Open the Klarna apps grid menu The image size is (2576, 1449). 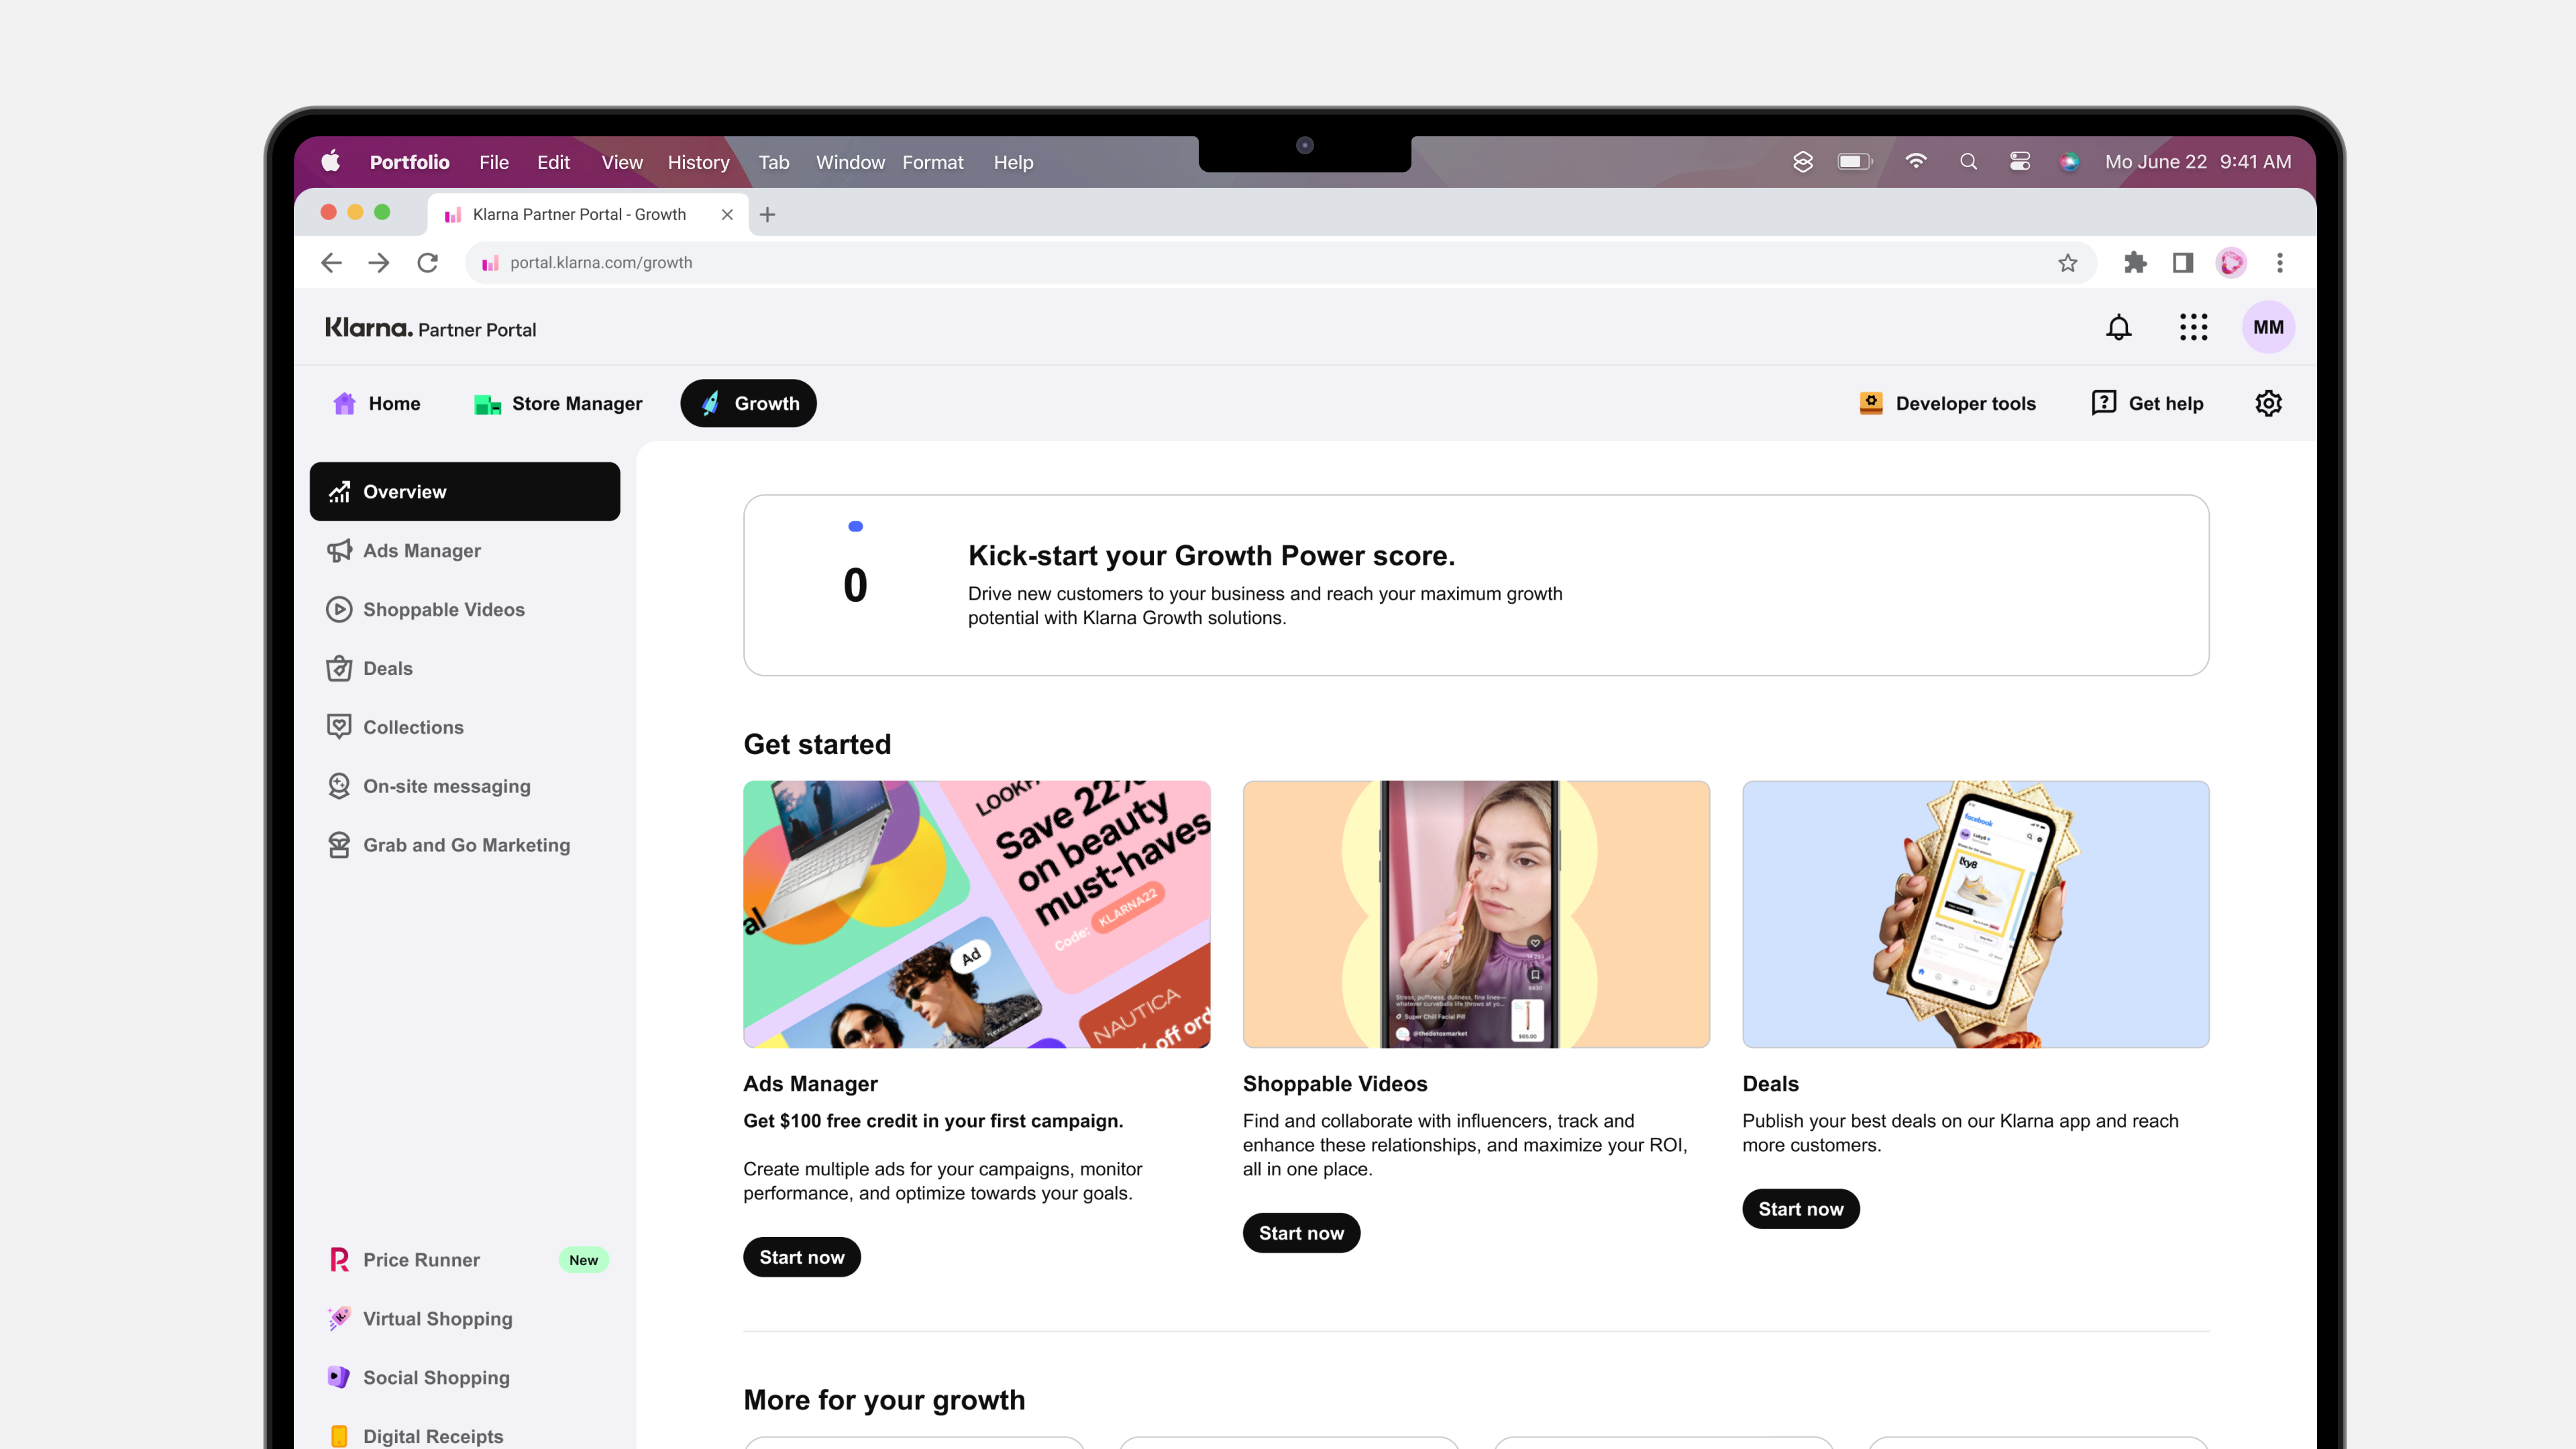(2194, 327)
